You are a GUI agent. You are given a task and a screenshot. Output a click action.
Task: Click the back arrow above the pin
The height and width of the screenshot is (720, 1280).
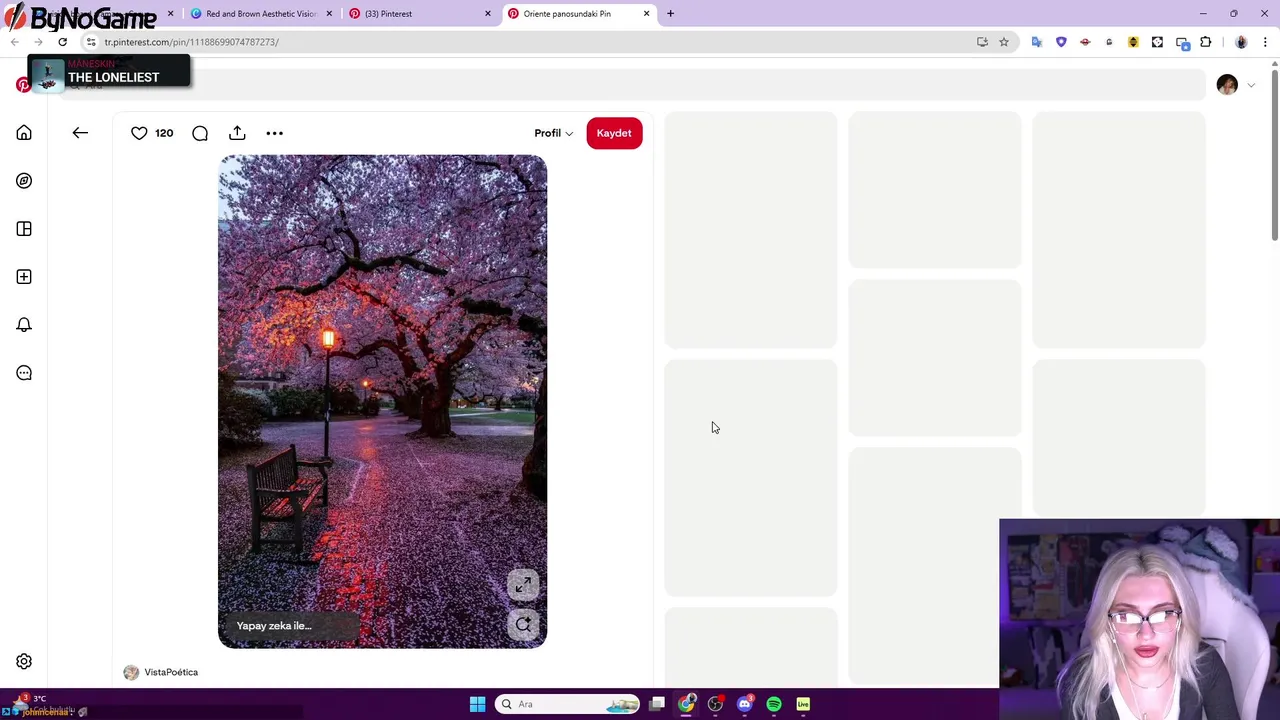pos(80,133)
